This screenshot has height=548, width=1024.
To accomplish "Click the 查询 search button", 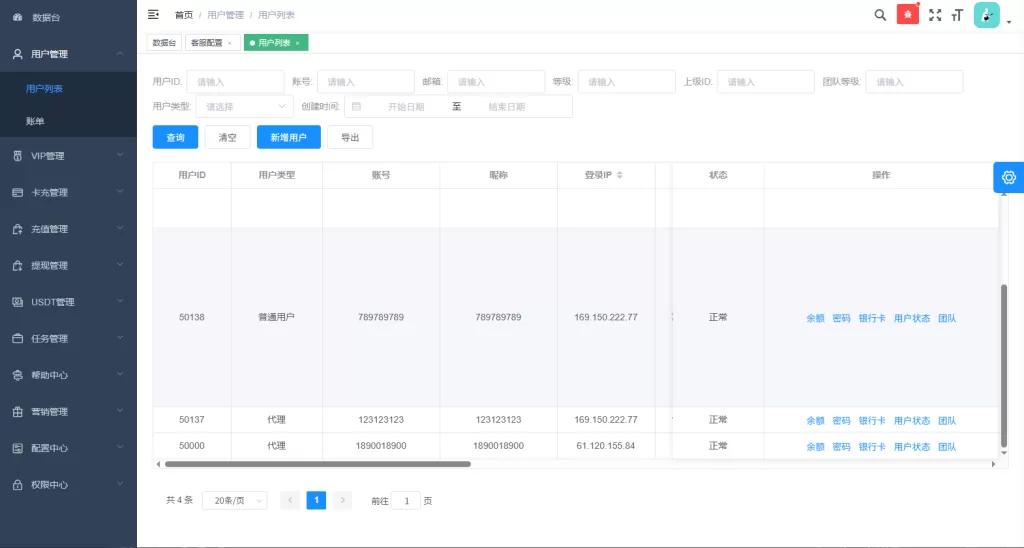I will tap(175, 137).
